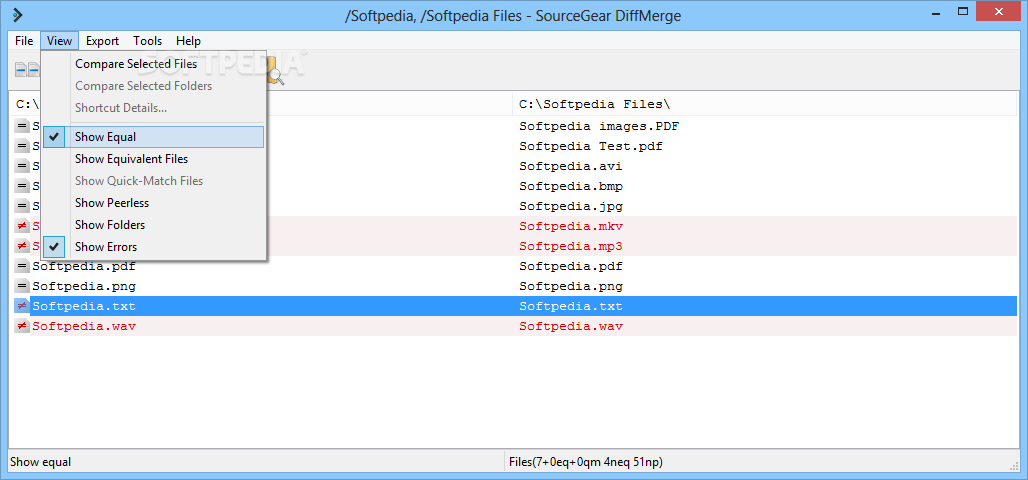
Task: Click the equal status icon for Softpedia.bmp
Action: coord(22,186)
